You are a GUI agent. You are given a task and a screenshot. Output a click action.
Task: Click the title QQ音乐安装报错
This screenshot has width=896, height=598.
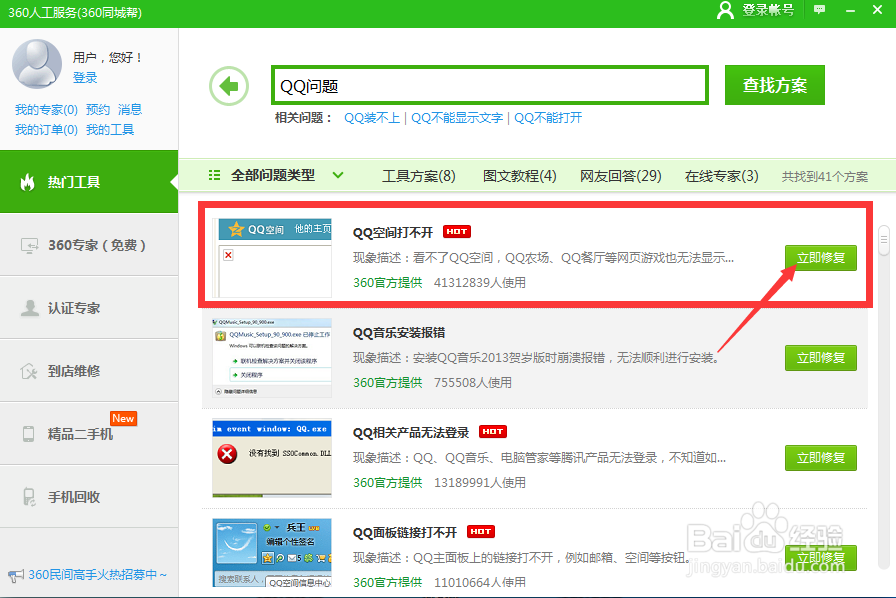click(399, 333)
